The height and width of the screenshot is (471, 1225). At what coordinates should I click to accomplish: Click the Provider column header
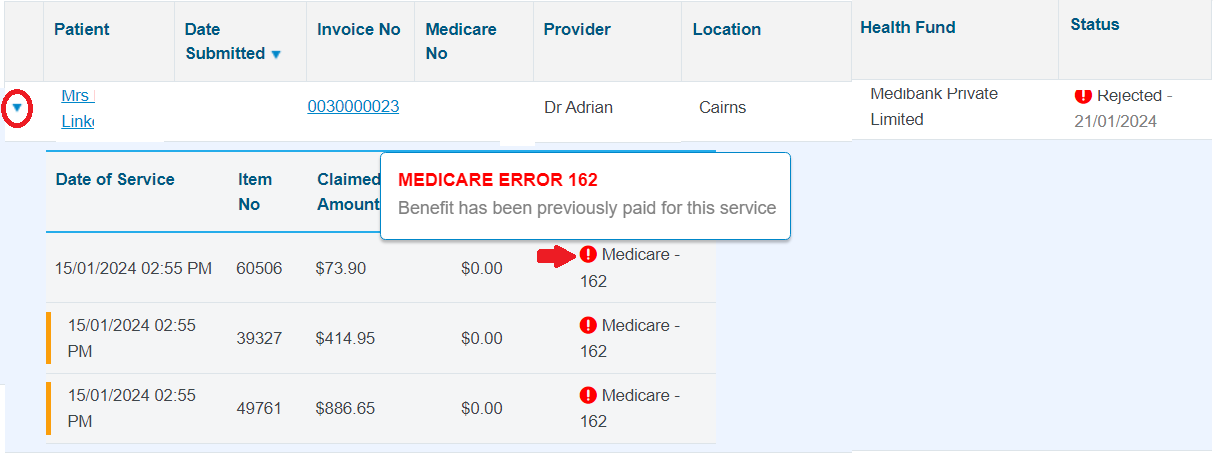point(577,29)
